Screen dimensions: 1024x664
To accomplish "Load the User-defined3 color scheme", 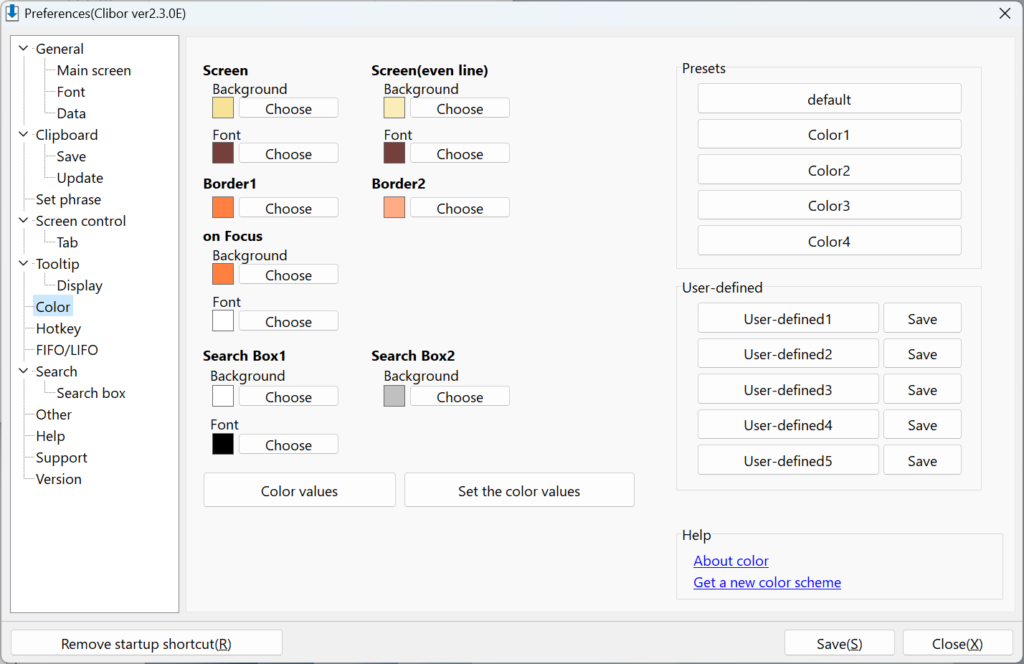I will [x=788, y=390].
